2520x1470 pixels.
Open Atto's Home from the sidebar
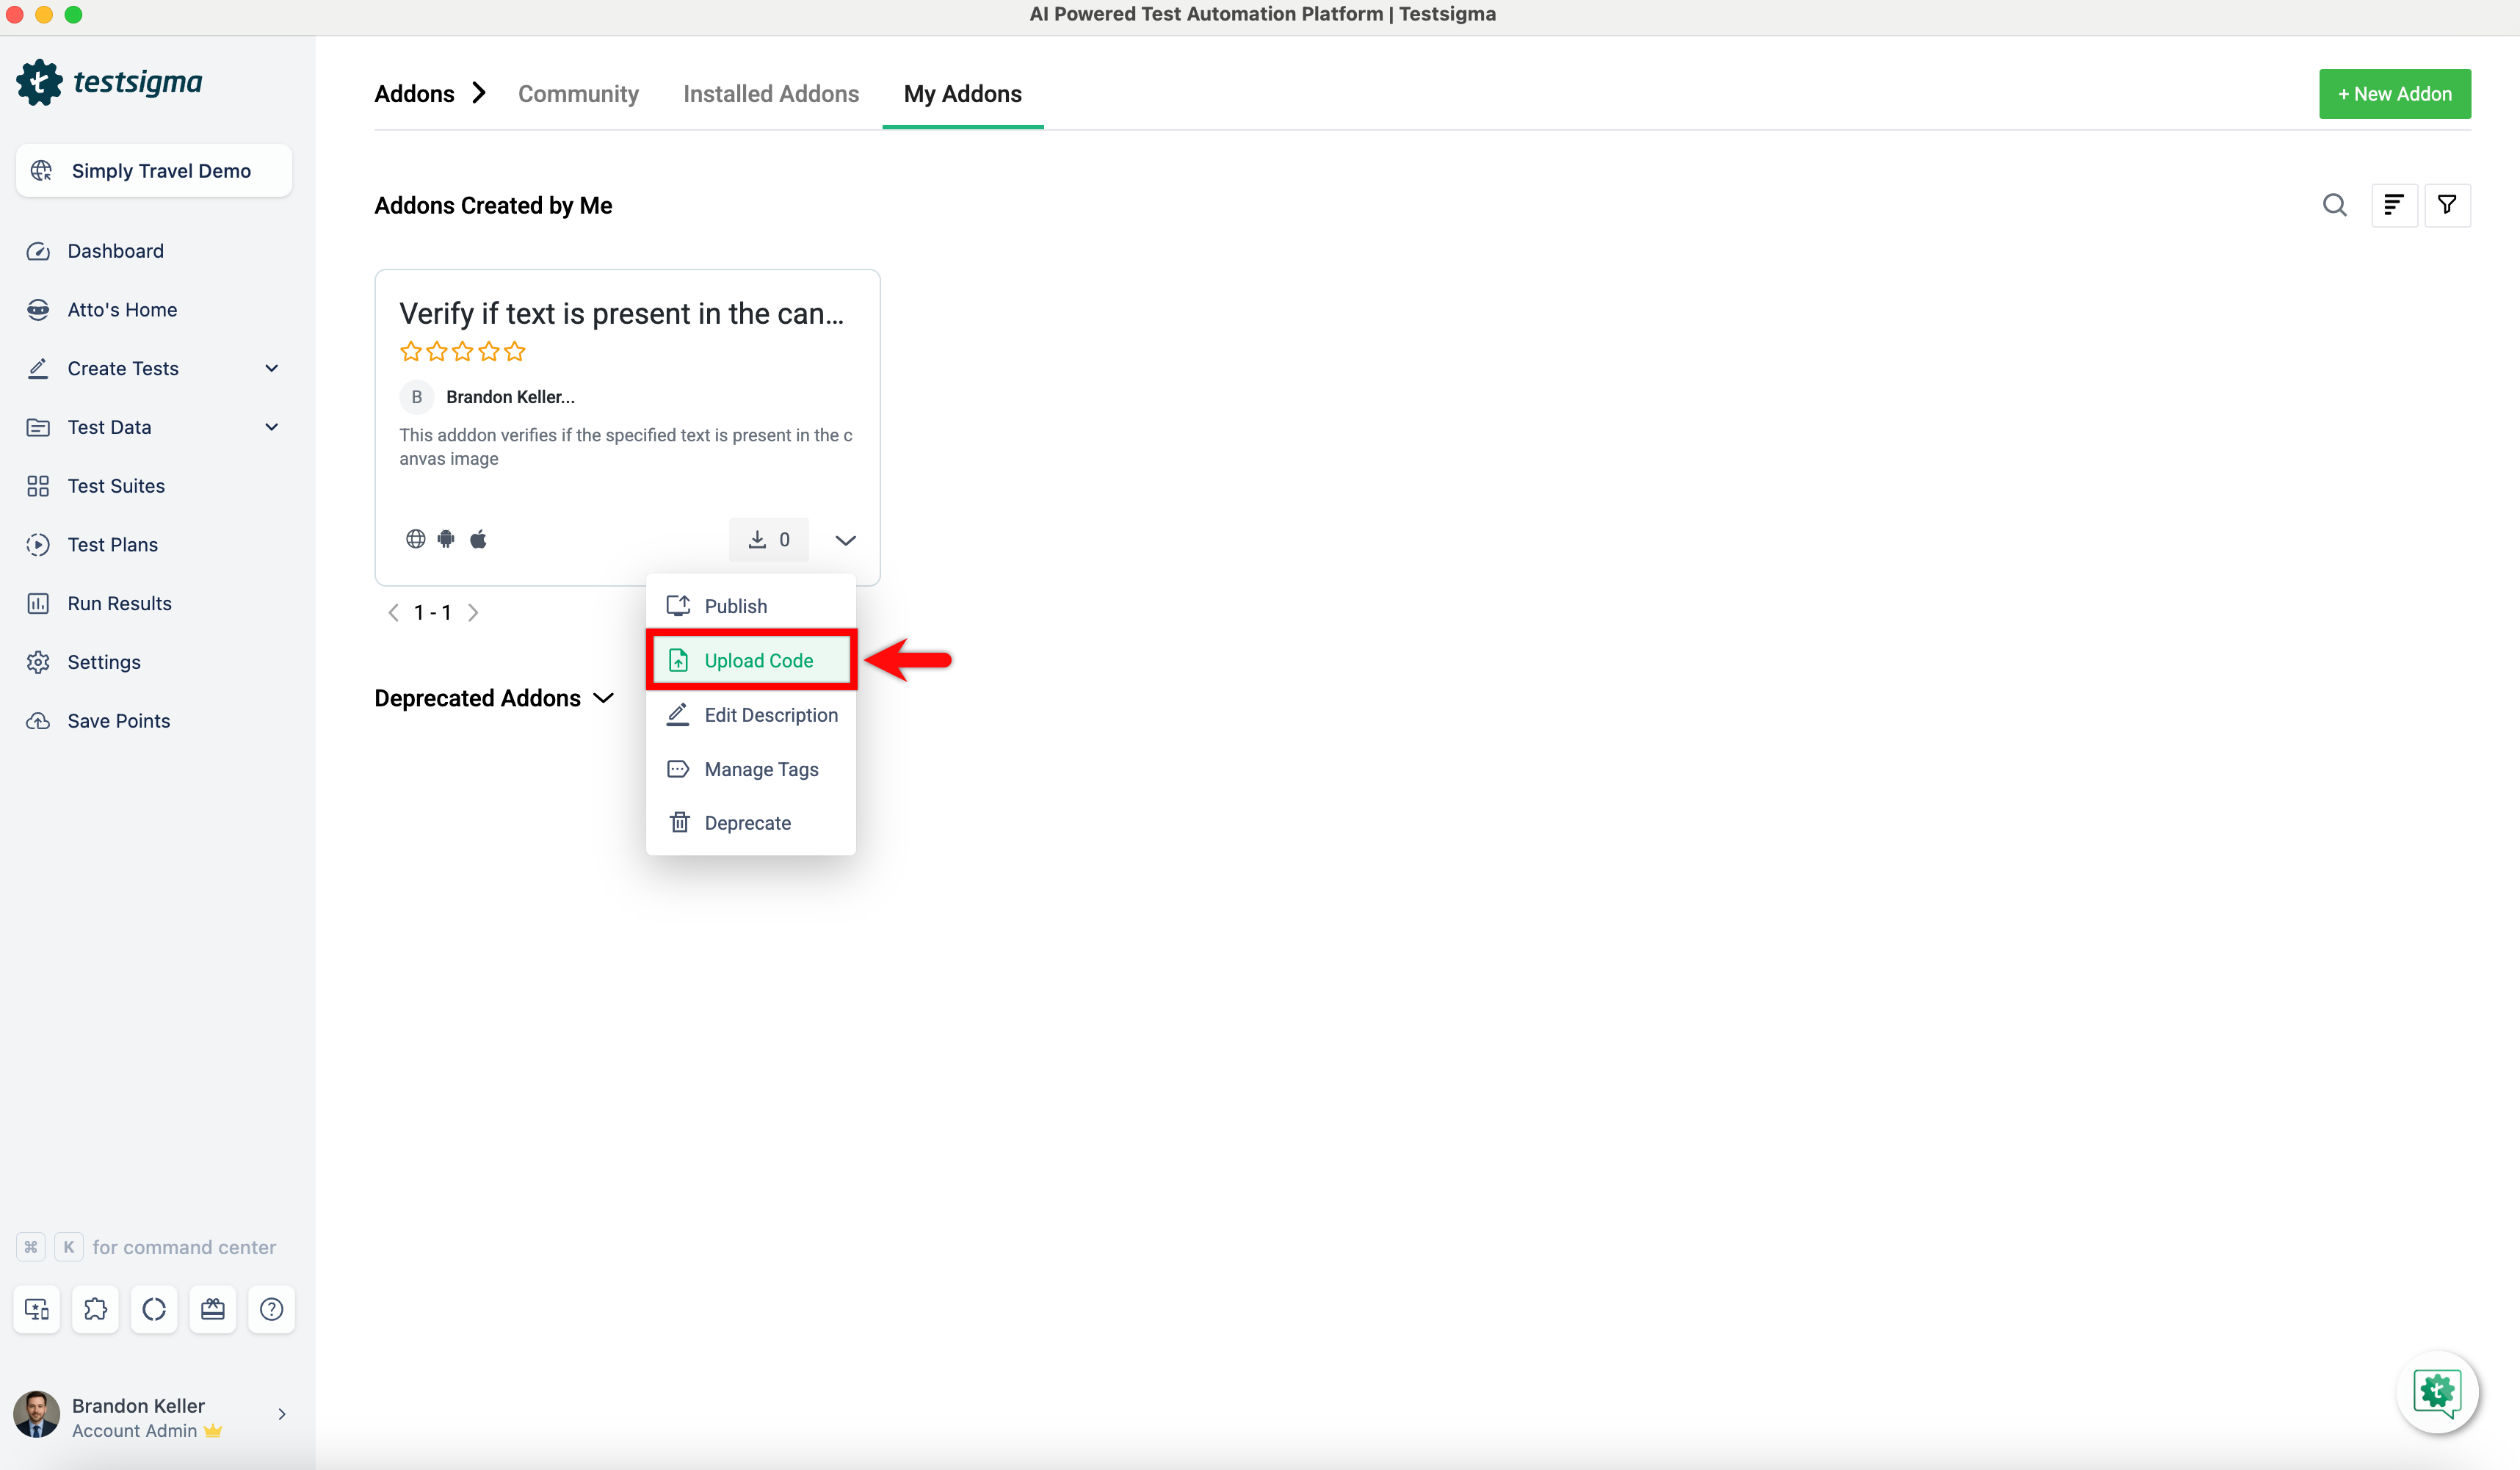pyautogui.click(x=122, y=309)
